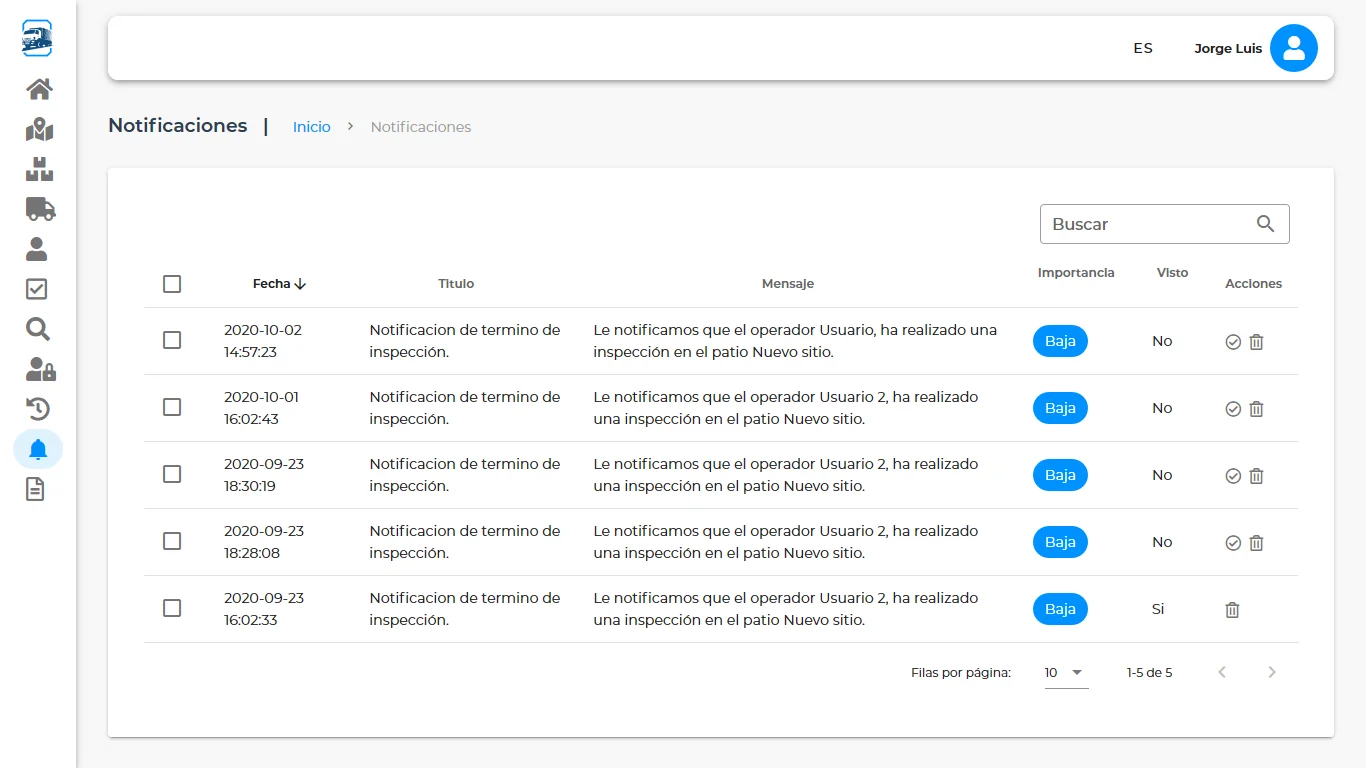Select the notifications bell icon

pyautogui.click(x=38, y=448)
